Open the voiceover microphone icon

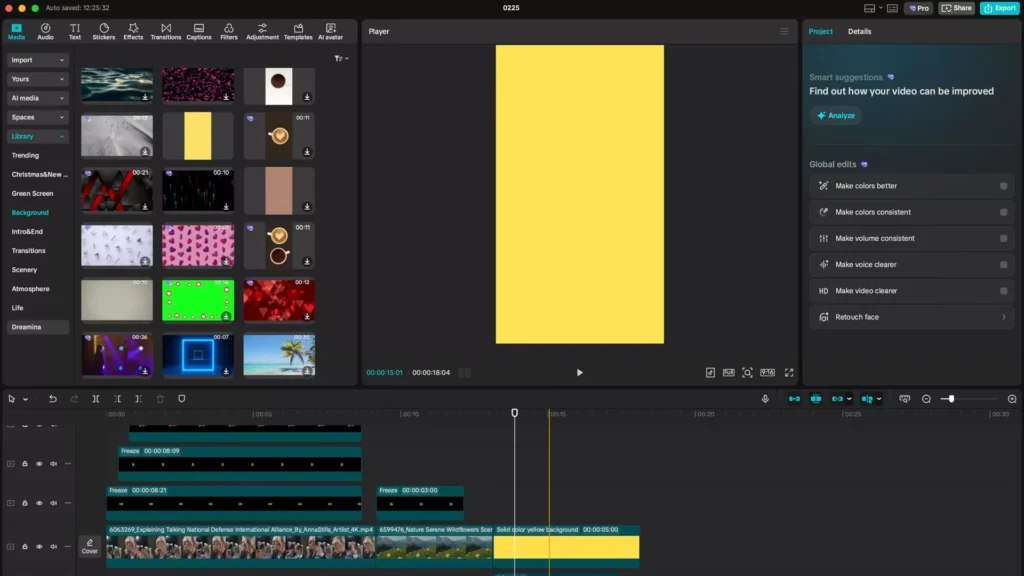[764, 398]
